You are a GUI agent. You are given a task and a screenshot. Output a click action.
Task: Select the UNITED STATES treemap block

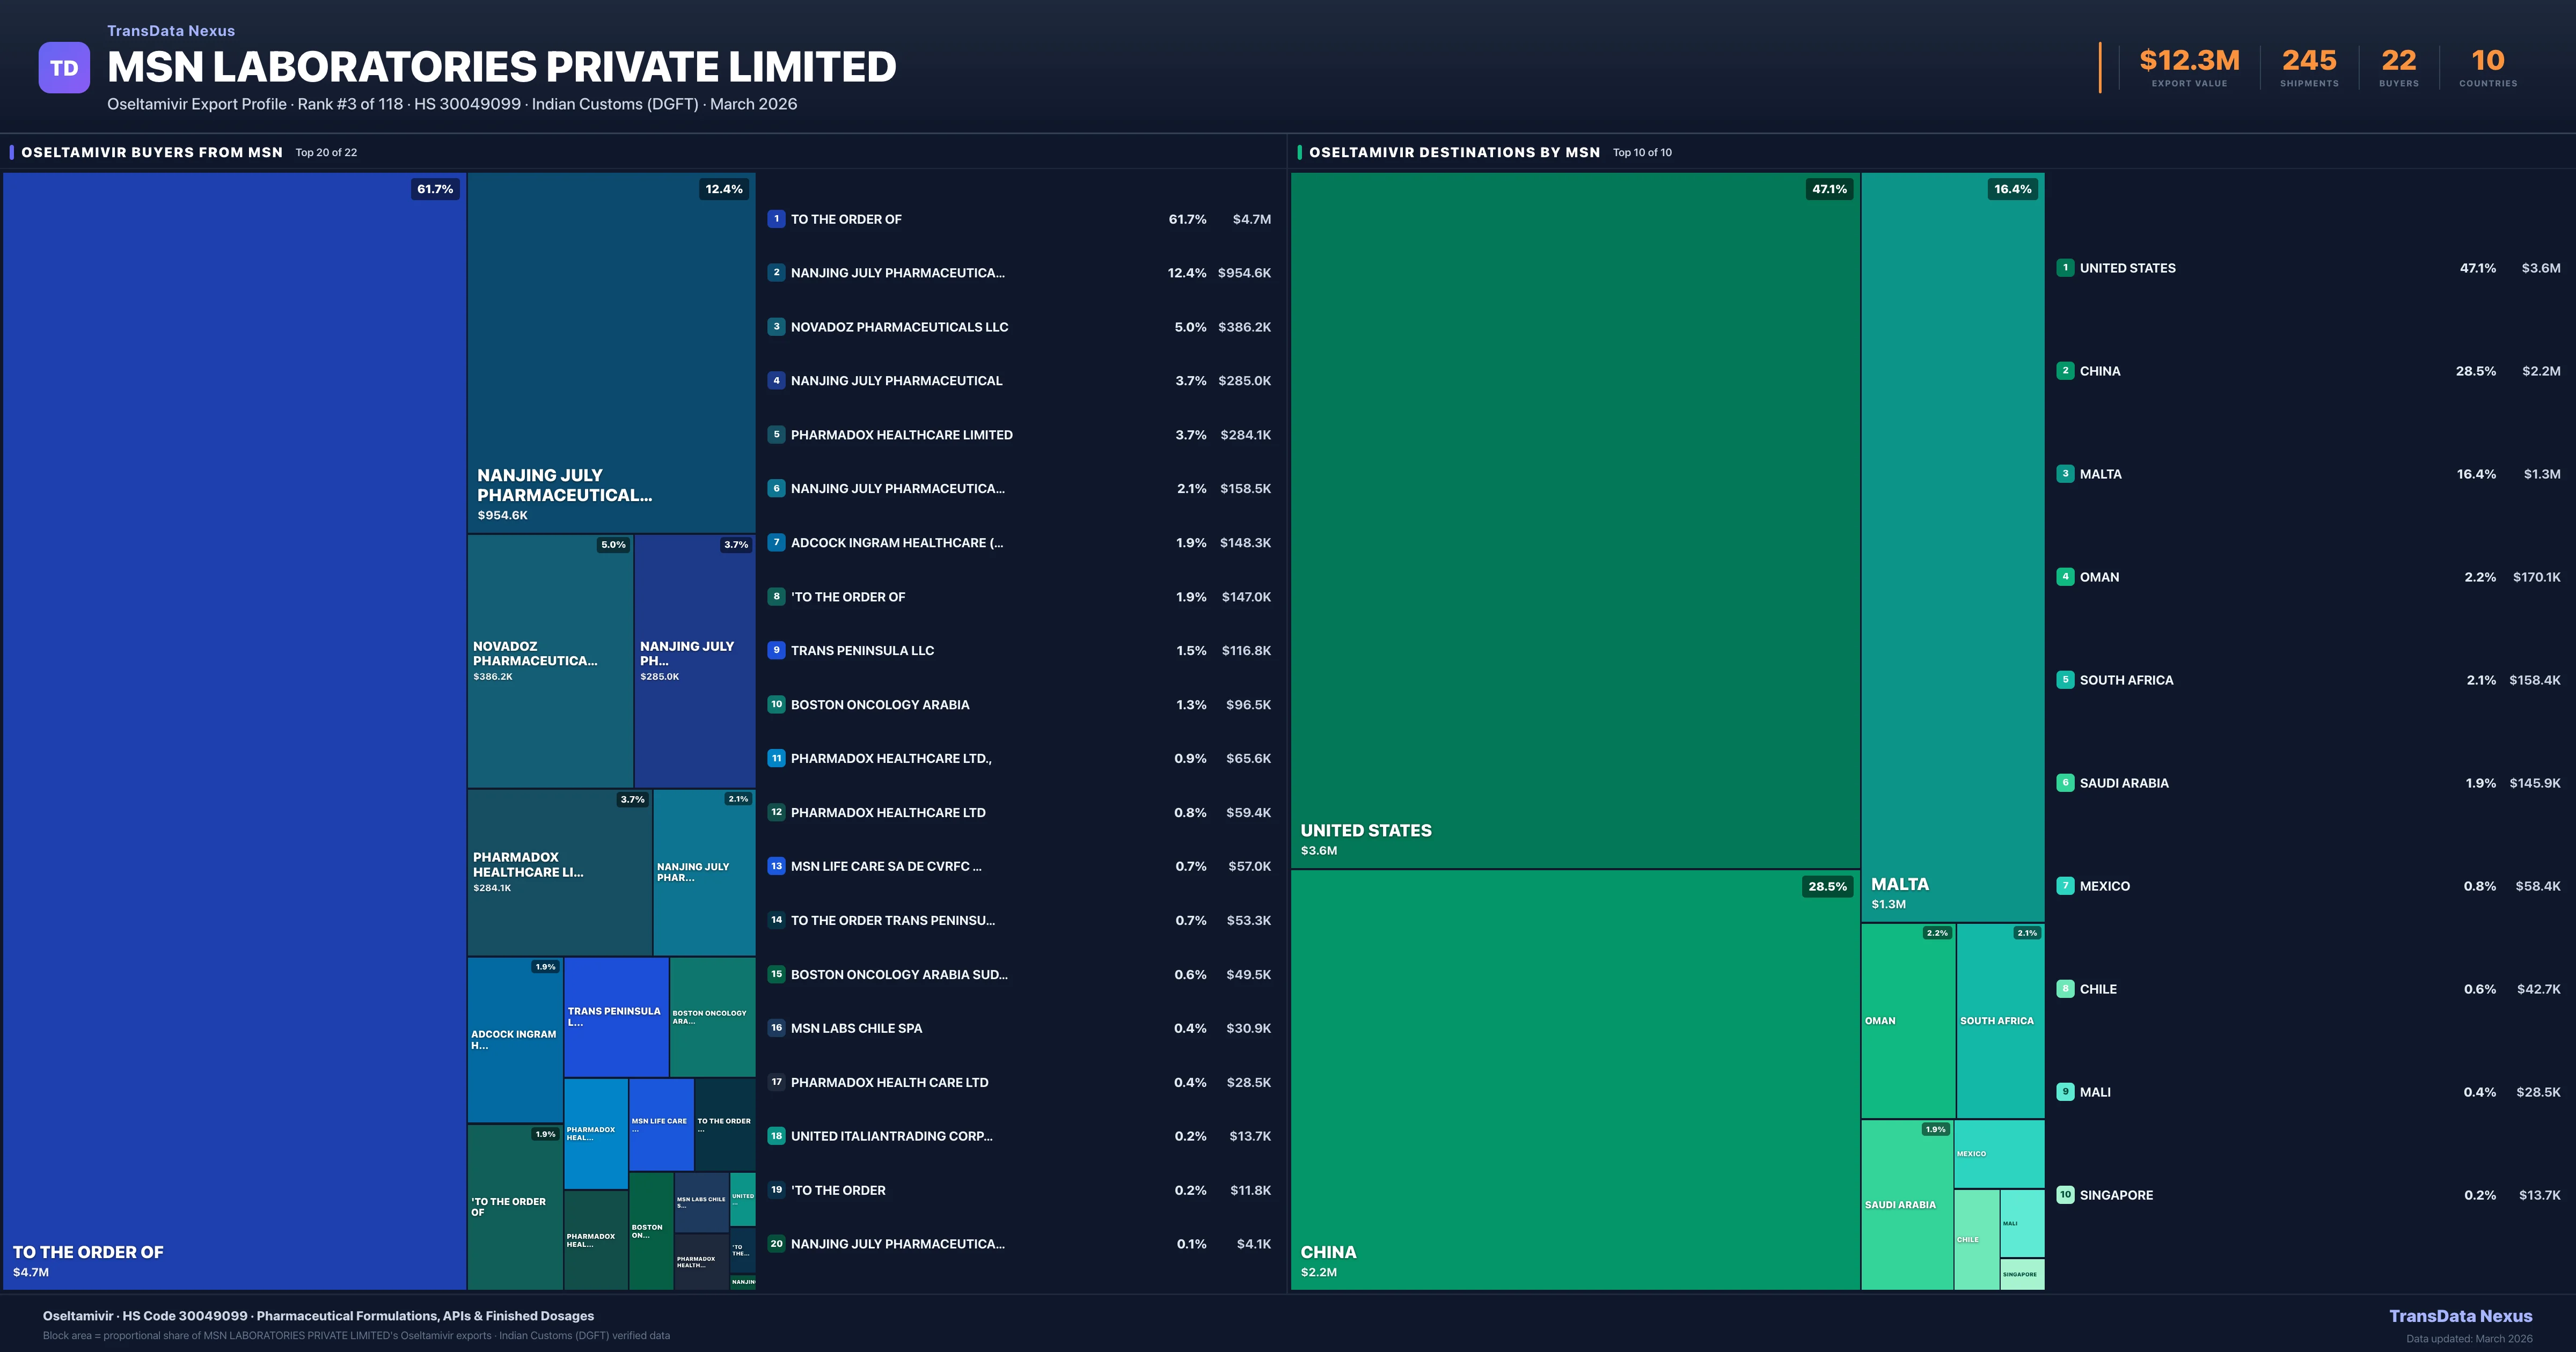pyautogui.click(x=1574, y=520)
